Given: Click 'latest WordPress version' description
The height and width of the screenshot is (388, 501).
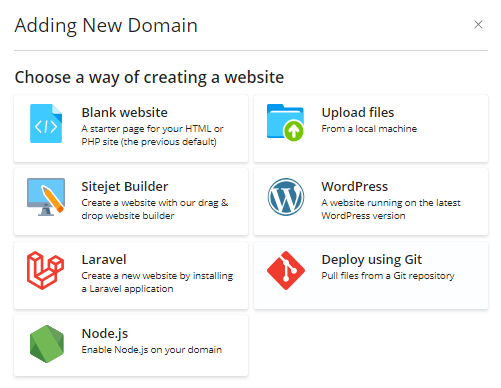Looking at the screenshot, I should pos(391,209).
